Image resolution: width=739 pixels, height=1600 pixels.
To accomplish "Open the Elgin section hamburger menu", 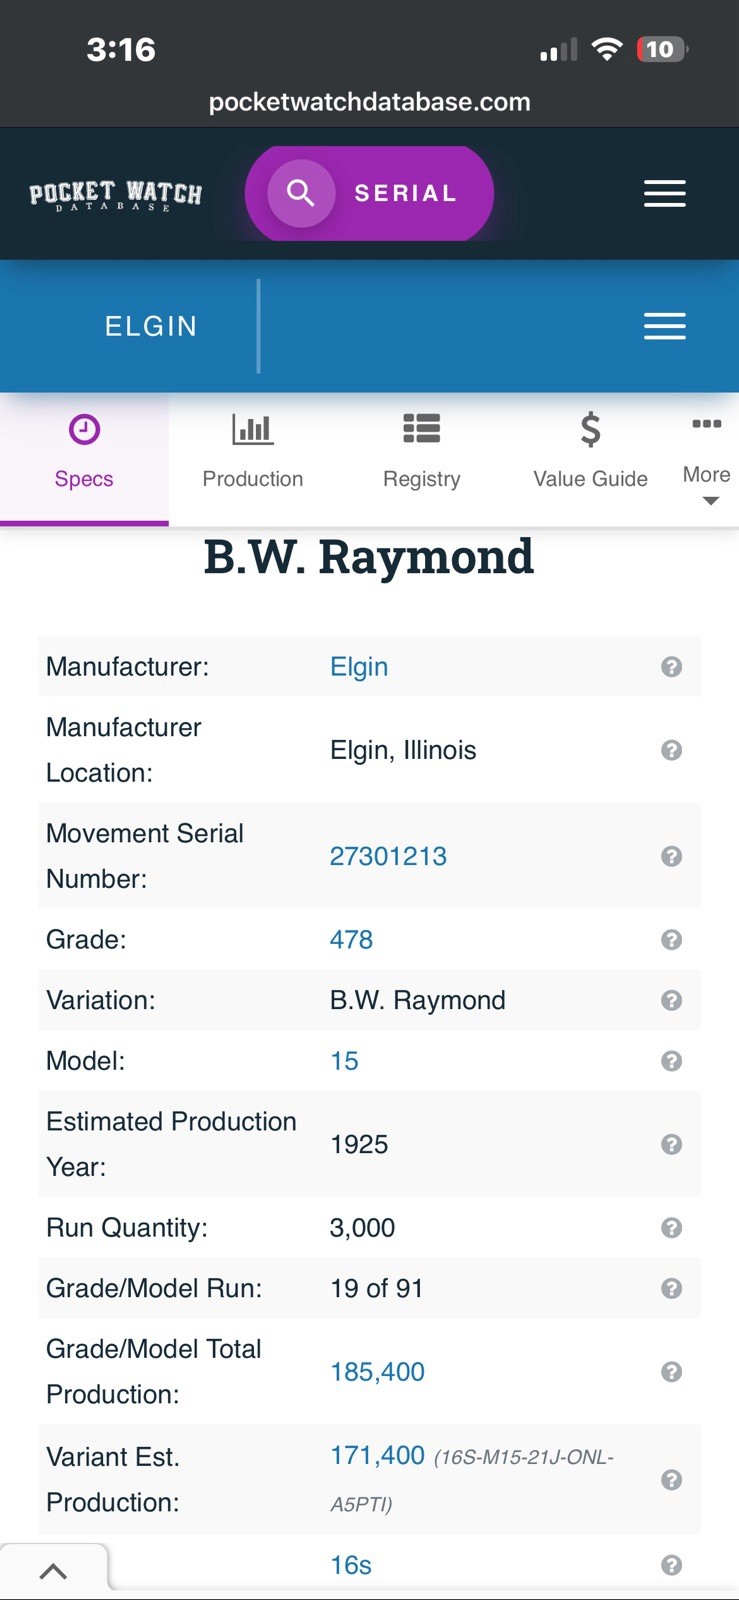I will pyautogui.click(x=664, y=326).
